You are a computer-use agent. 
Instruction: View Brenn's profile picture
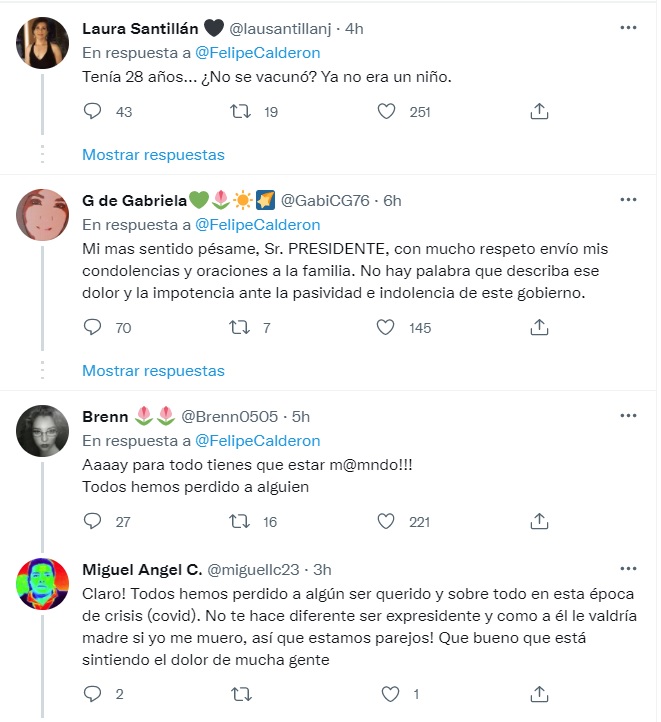pyautogui.click(x=43, y=430)
